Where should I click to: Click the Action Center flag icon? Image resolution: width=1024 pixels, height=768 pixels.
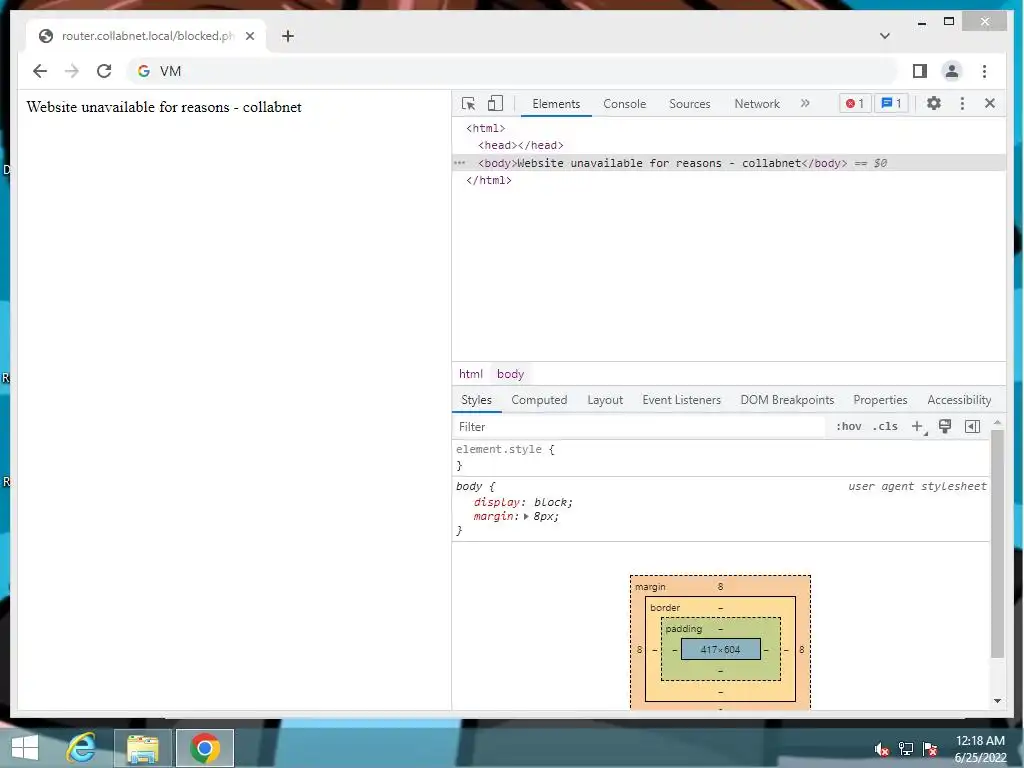[930, 749]
